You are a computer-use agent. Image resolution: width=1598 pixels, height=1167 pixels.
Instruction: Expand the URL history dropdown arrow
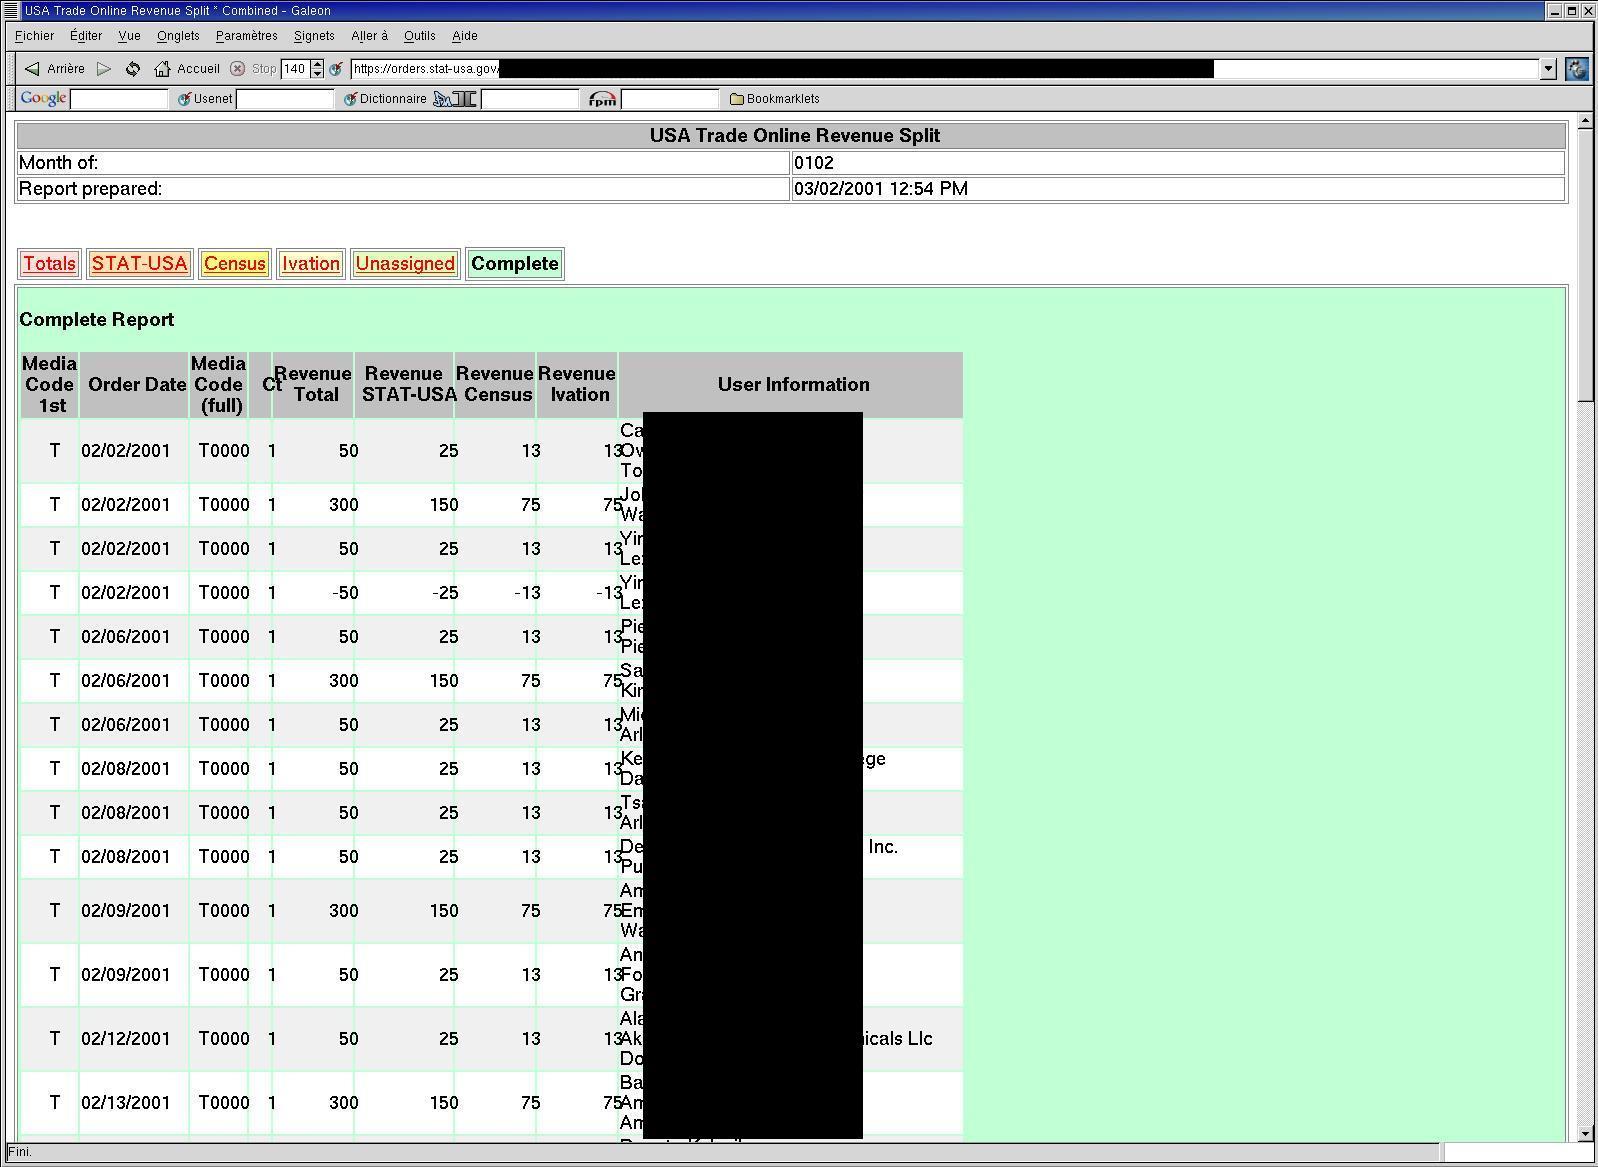(x=1548, y=69)
